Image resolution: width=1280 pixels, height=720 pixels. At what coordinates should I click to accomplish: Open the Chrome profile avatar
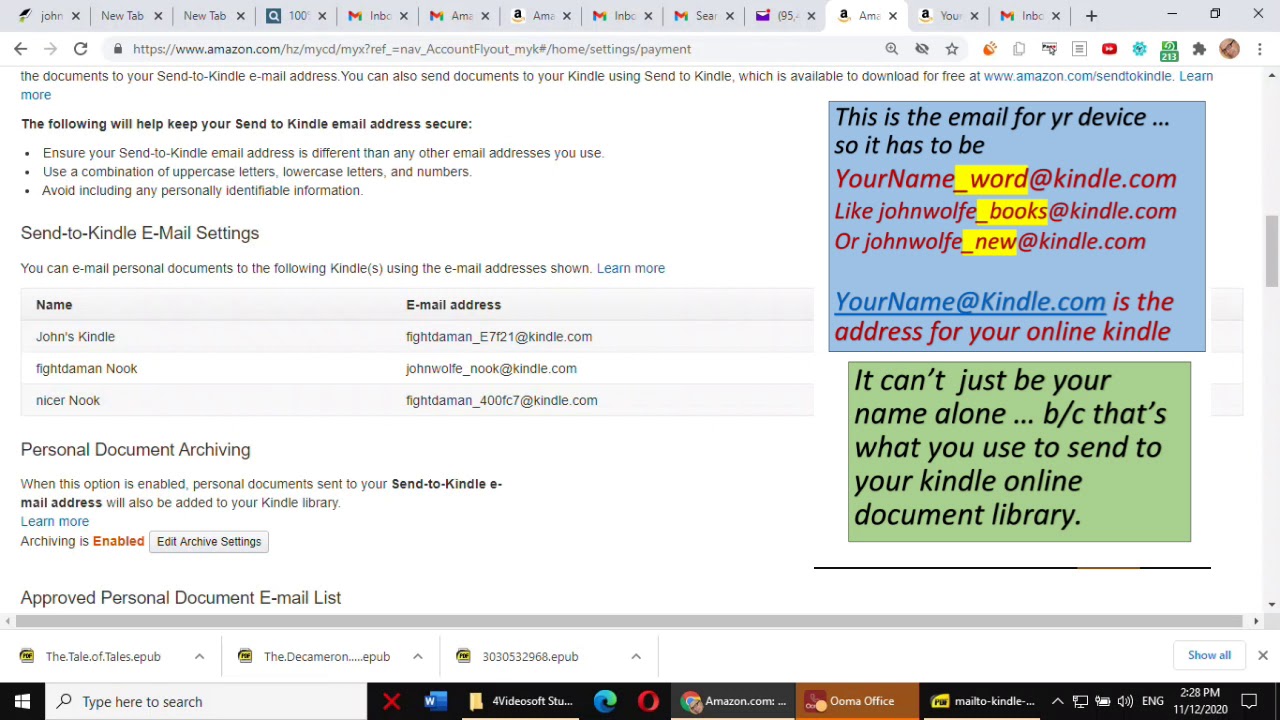click(x=1229, y=49)
